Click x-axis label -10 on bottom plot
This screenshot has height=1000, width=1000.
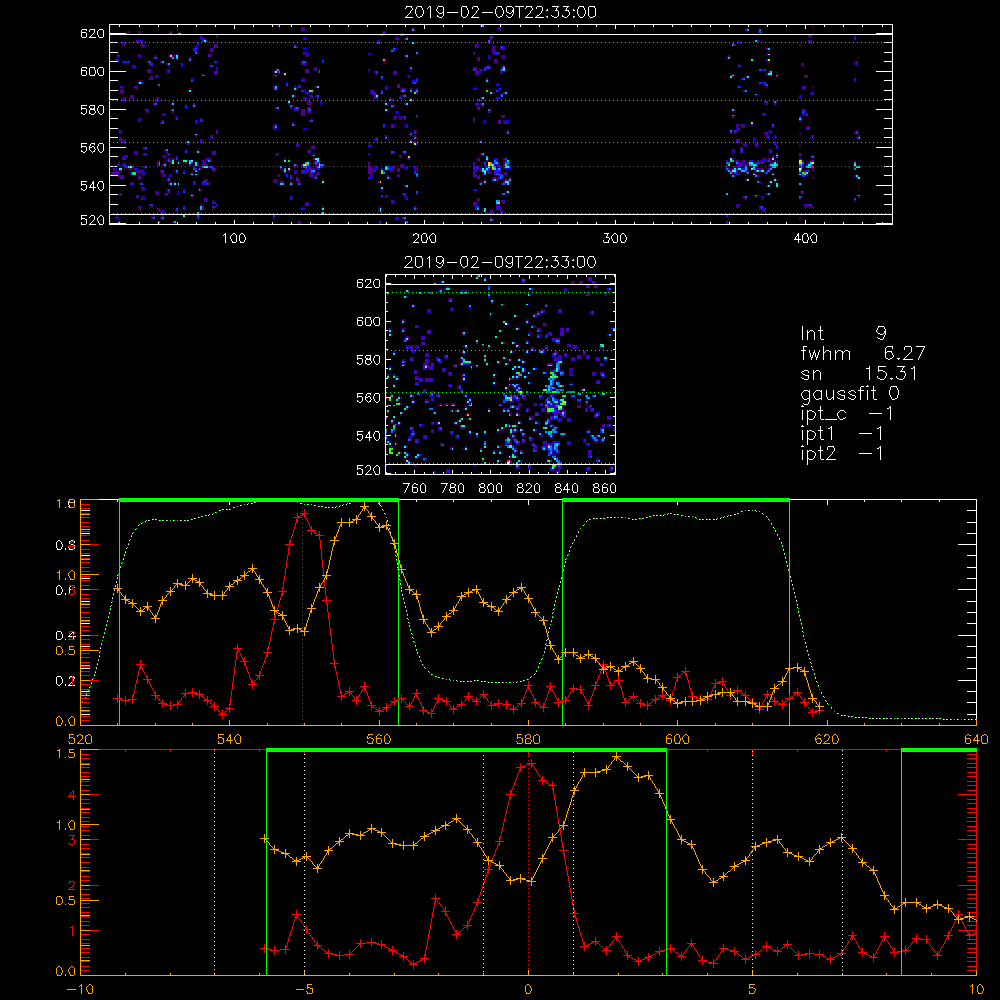[80, 990]
